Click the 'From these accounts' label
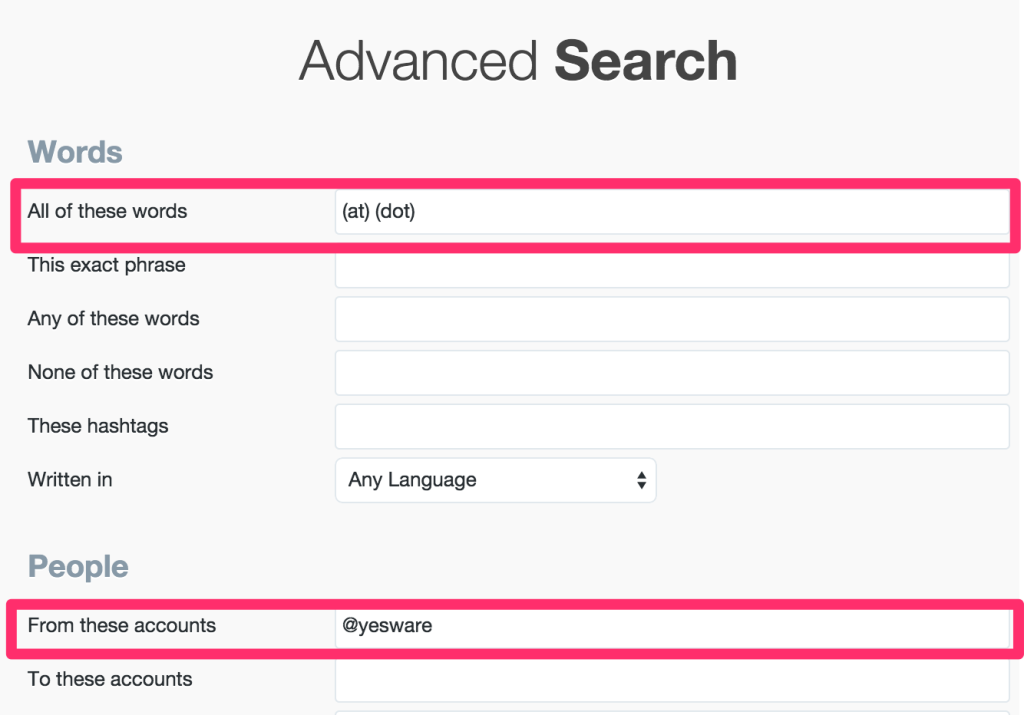The height and width of the screenshot is (715, 1024). tap(121, 625)
